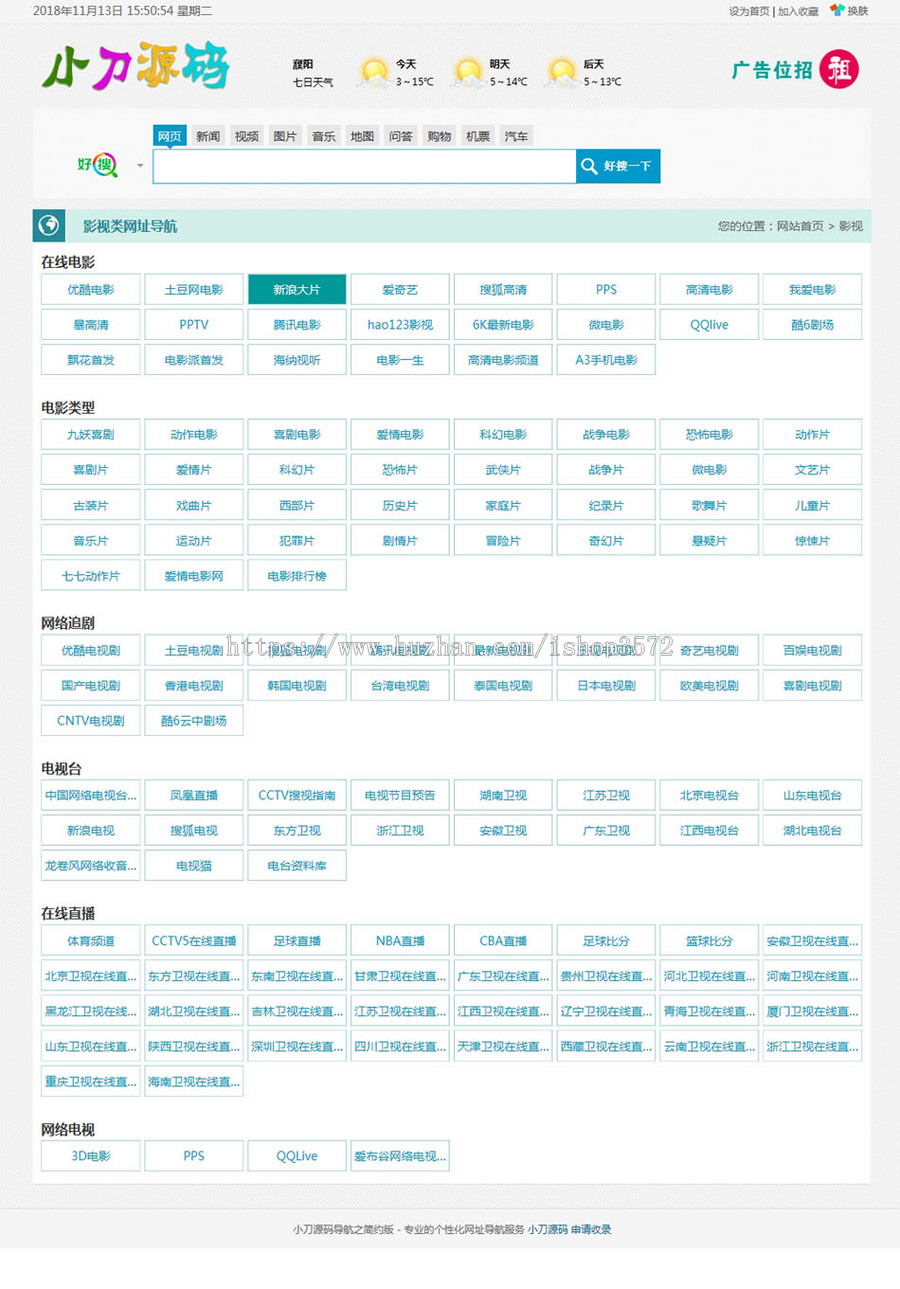Open the highlighted 新浪大片 link
The height and width of the screenshot is (1289, 900).
(297, 290)
